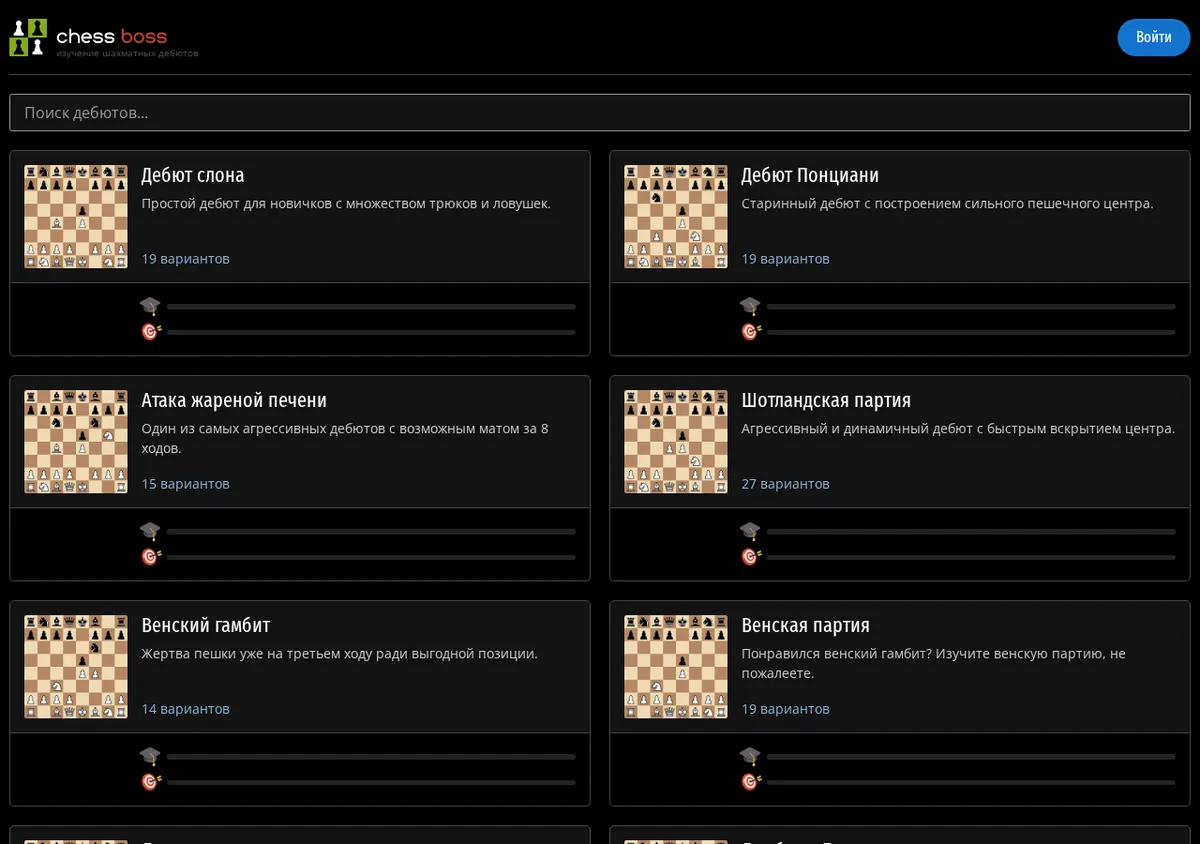Open the Венская партия title link
The height and width of the screenshot is (844, 1200).
point(806,625)
